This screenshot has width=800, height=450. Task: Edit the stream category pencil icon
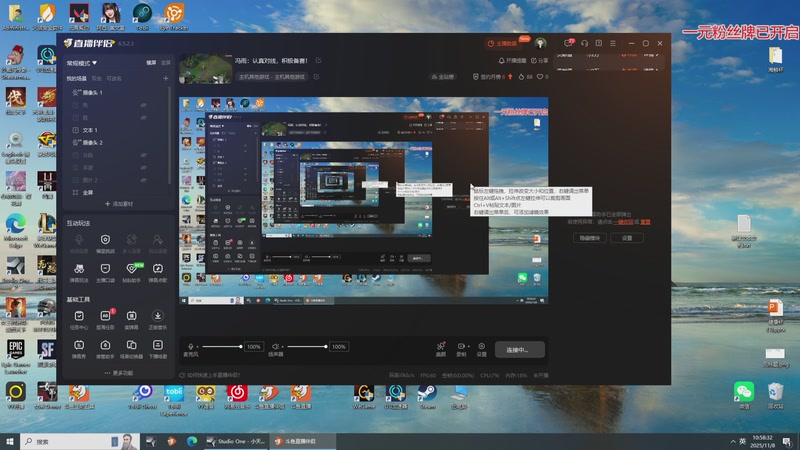316,77
